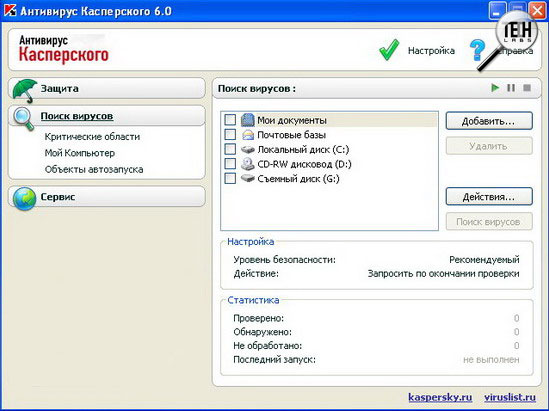Click the Добавить... button
The image size is (549, 411).
(489, 121)
